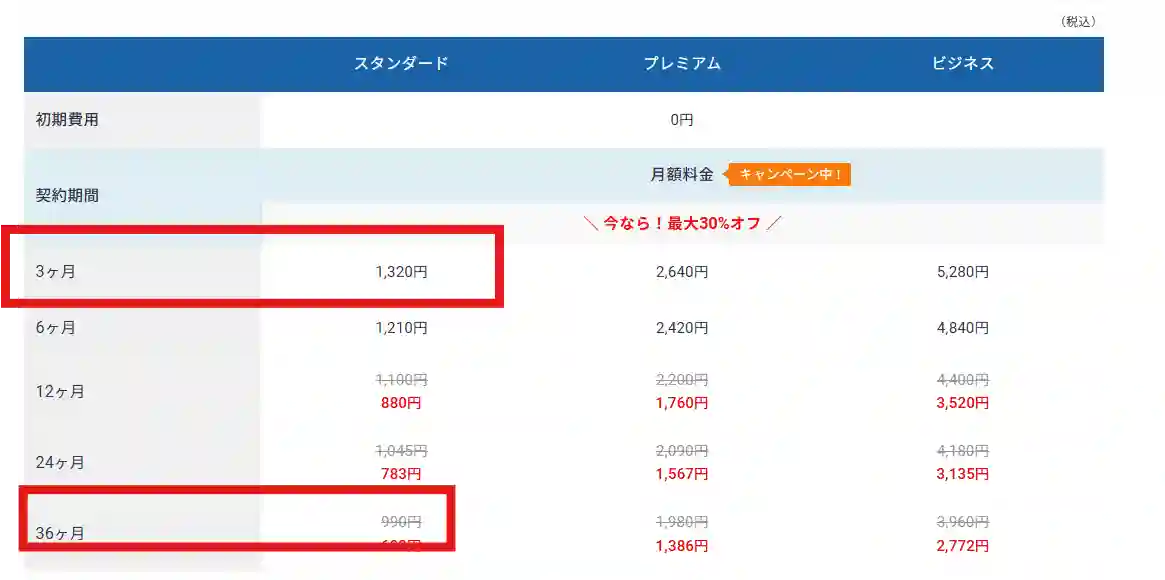Select the 36ヶ月 contract period row label
Viewport: 1165px width, 580px height.
coord(60,533)
